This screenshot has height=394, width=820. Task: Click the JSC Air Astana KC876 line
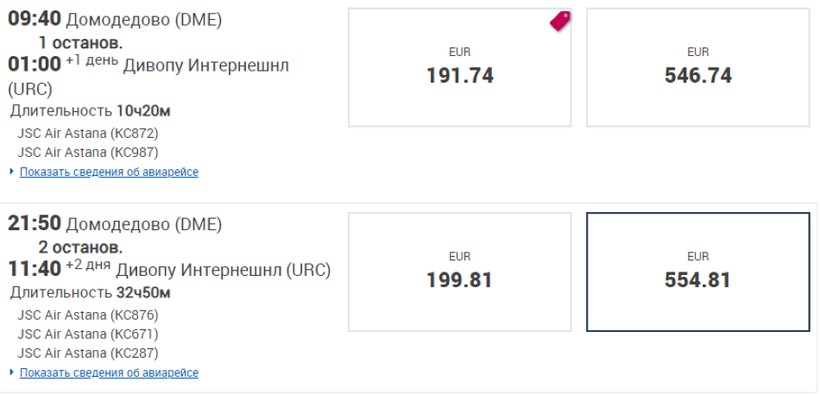(x=88, y=315)
